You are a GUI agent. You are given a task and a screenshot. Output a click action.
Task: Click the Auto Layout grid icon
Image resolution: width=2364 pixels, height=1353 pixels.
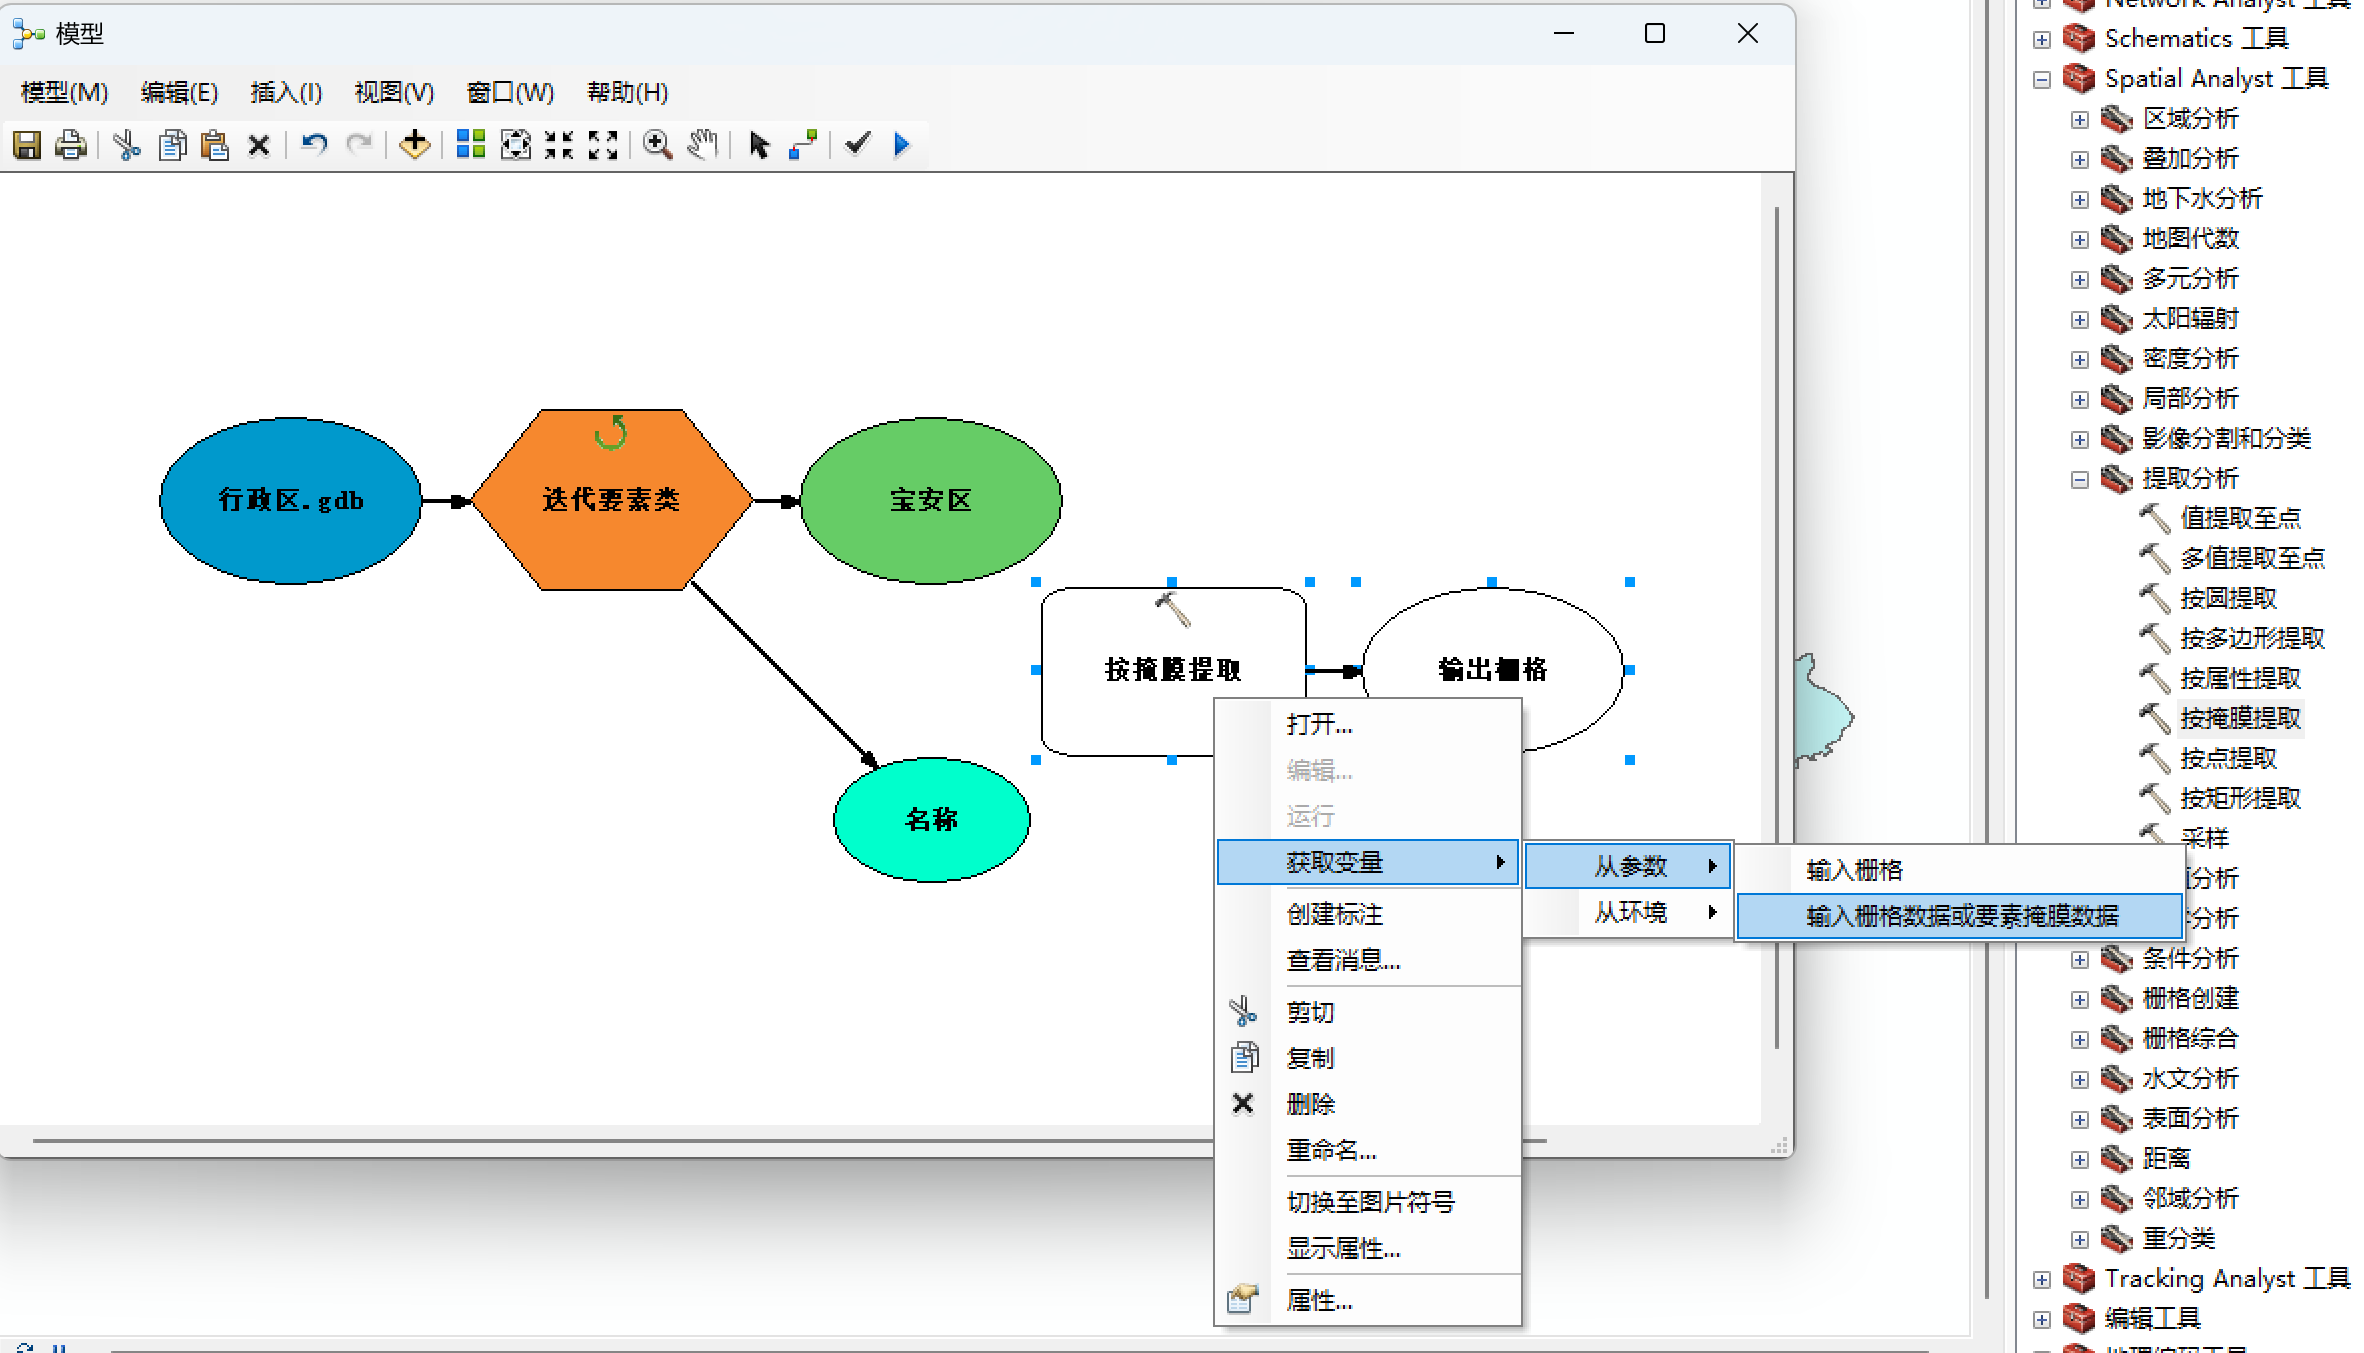point(470,145)
